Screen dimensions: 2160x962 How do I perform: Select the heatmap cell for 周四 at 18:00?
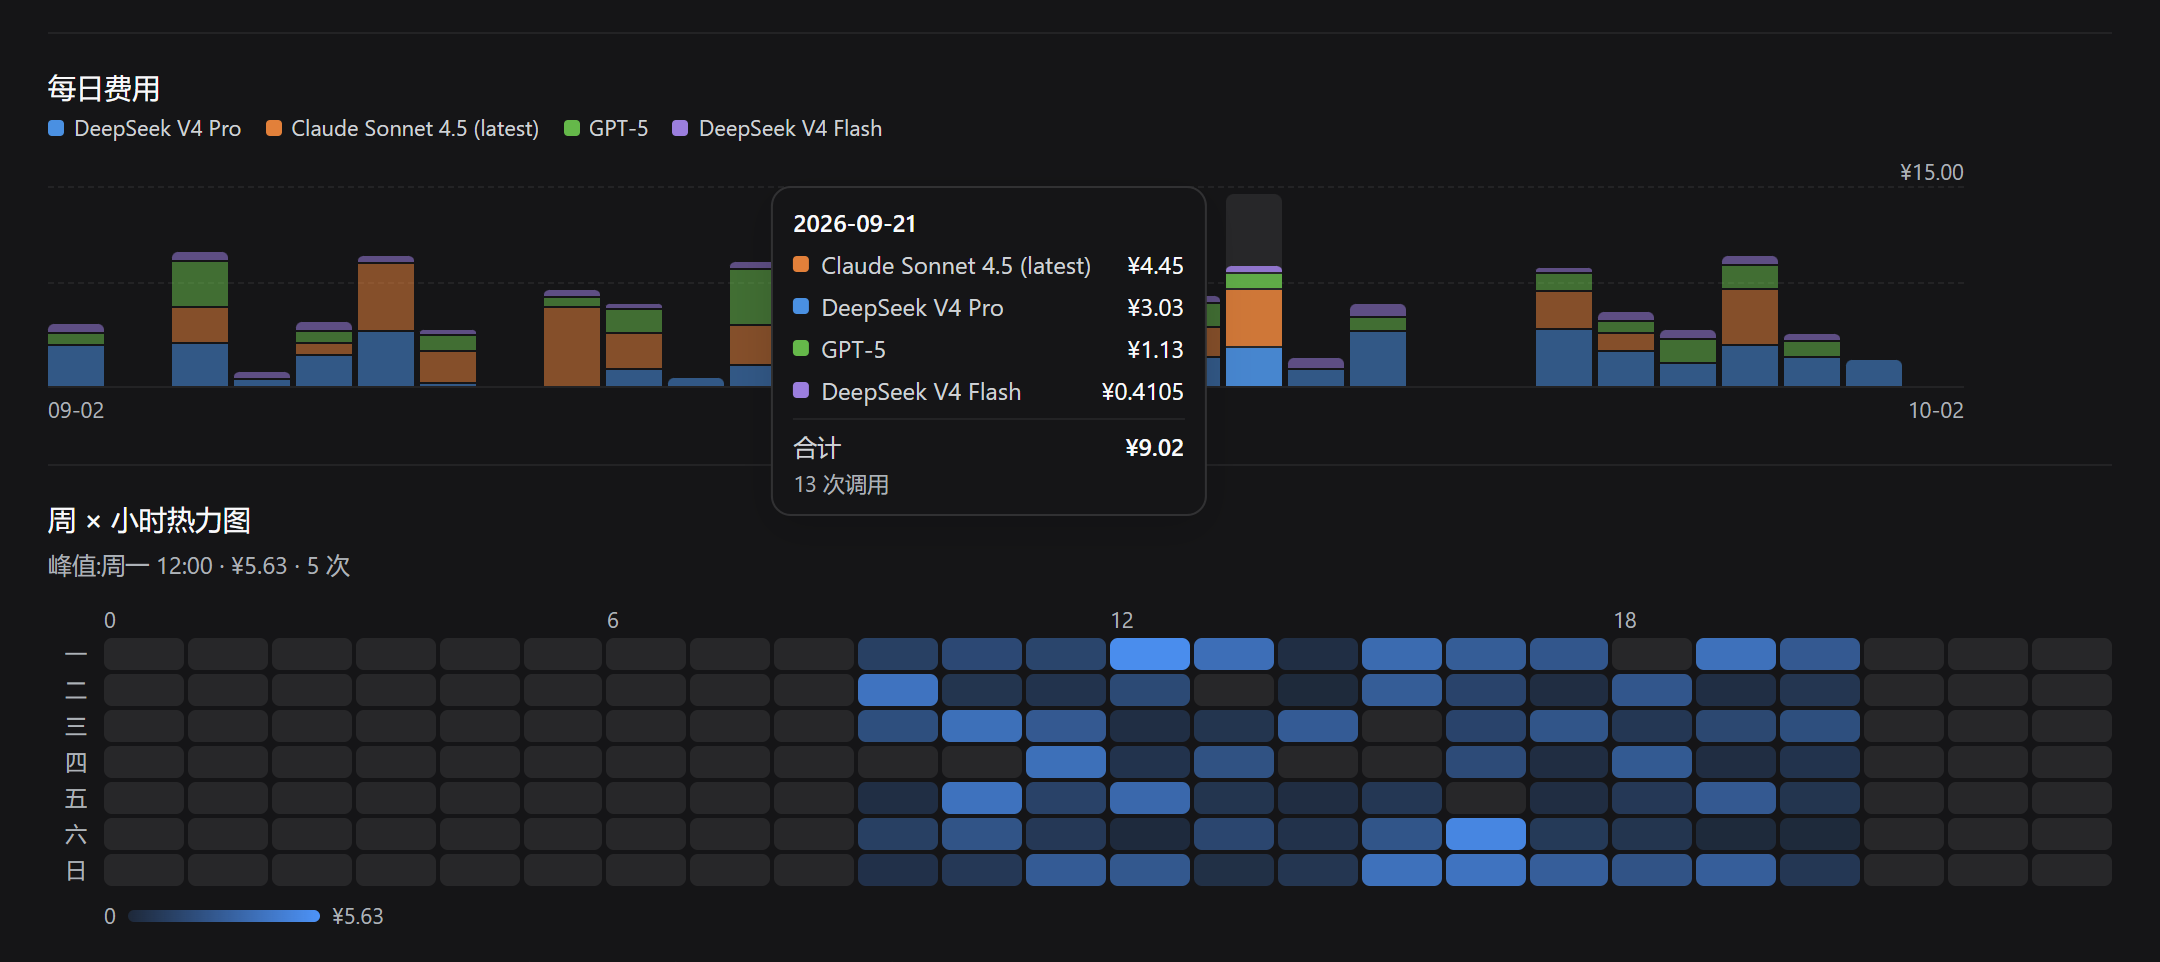(x=1652, y=762)
